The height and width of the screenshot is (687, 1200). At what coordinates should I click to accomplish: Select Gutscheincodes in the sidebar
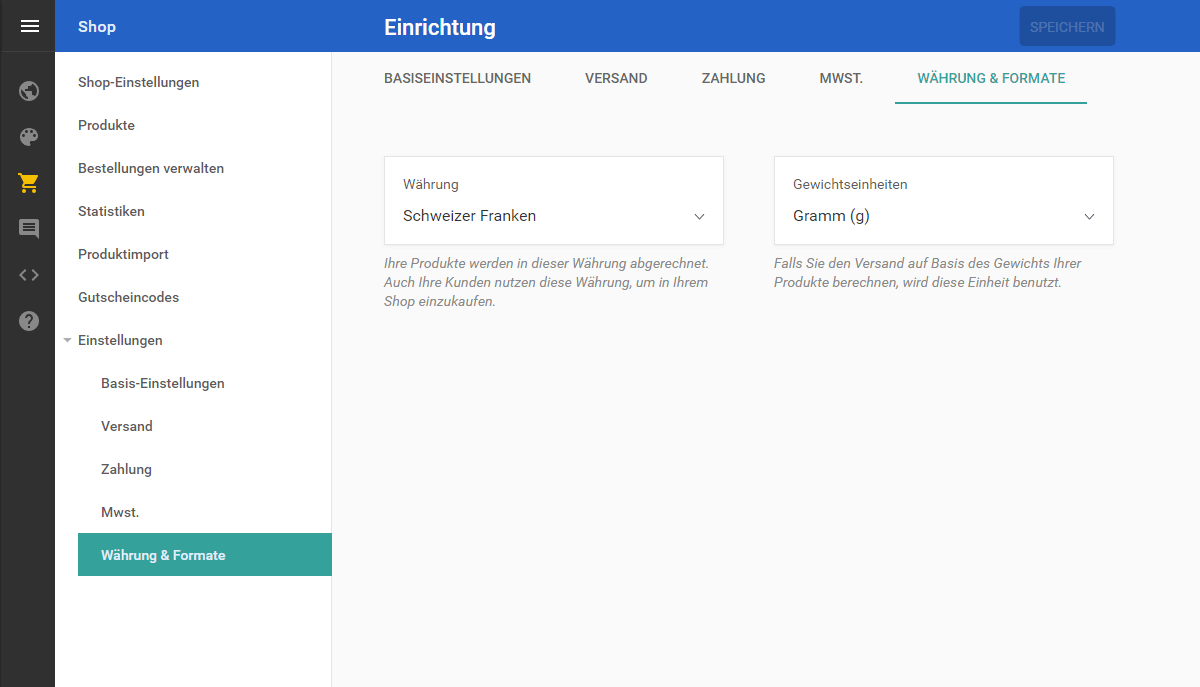[128, 297]
